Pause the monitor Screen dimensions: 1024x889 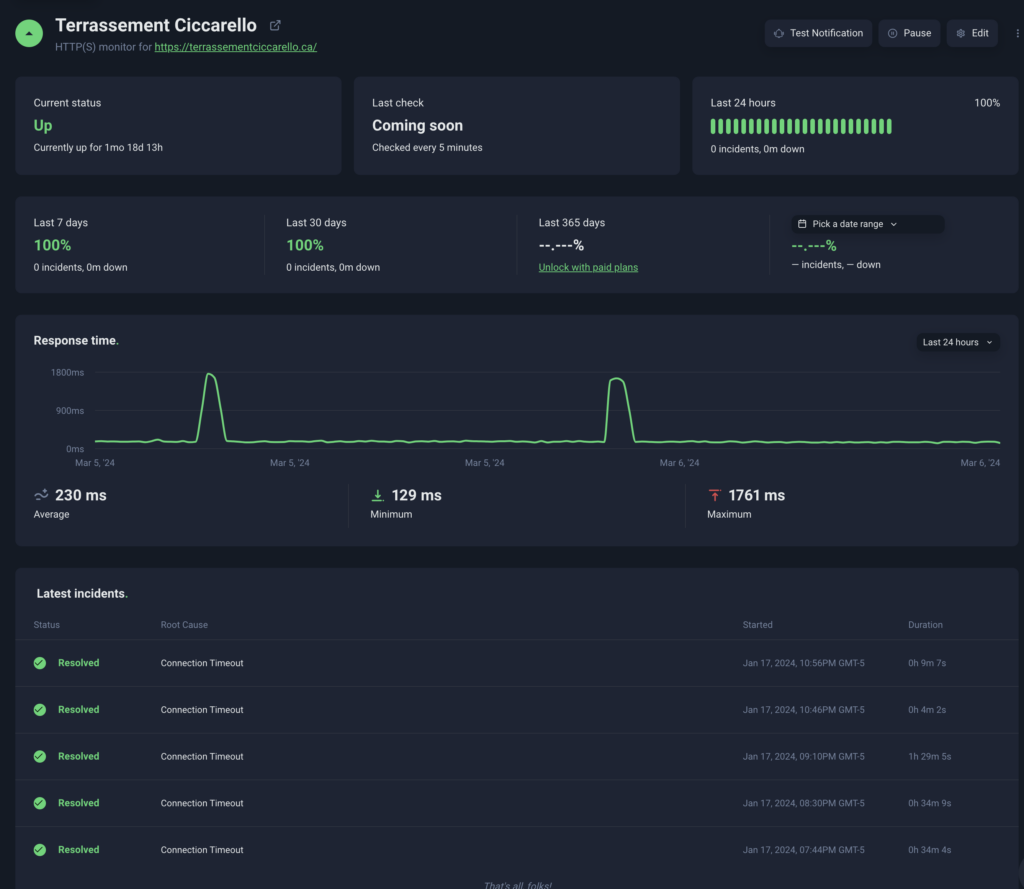909,33
